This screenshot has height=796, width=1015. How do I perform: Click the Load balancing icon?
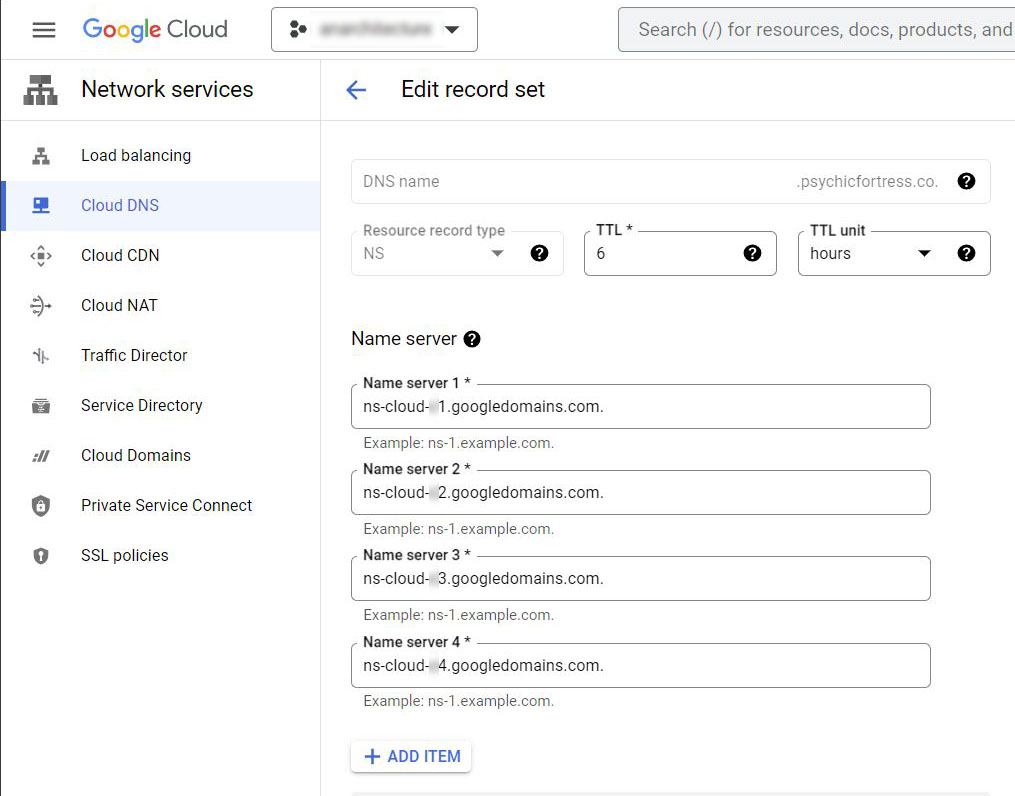(x=41, y=156)
